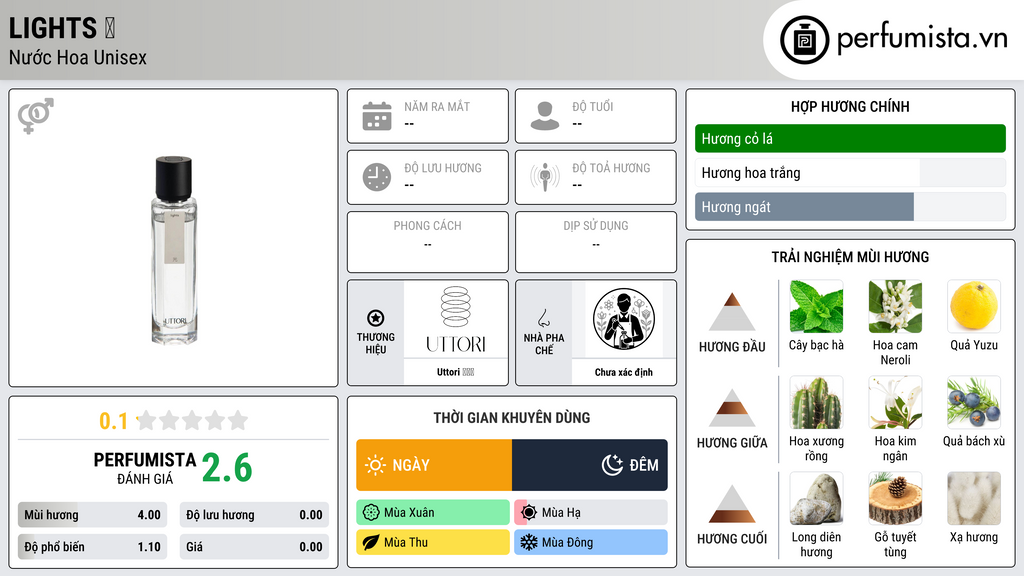
Task: Click the calendar icon for Năm ra mắt
Action: [x=377, y=116]
